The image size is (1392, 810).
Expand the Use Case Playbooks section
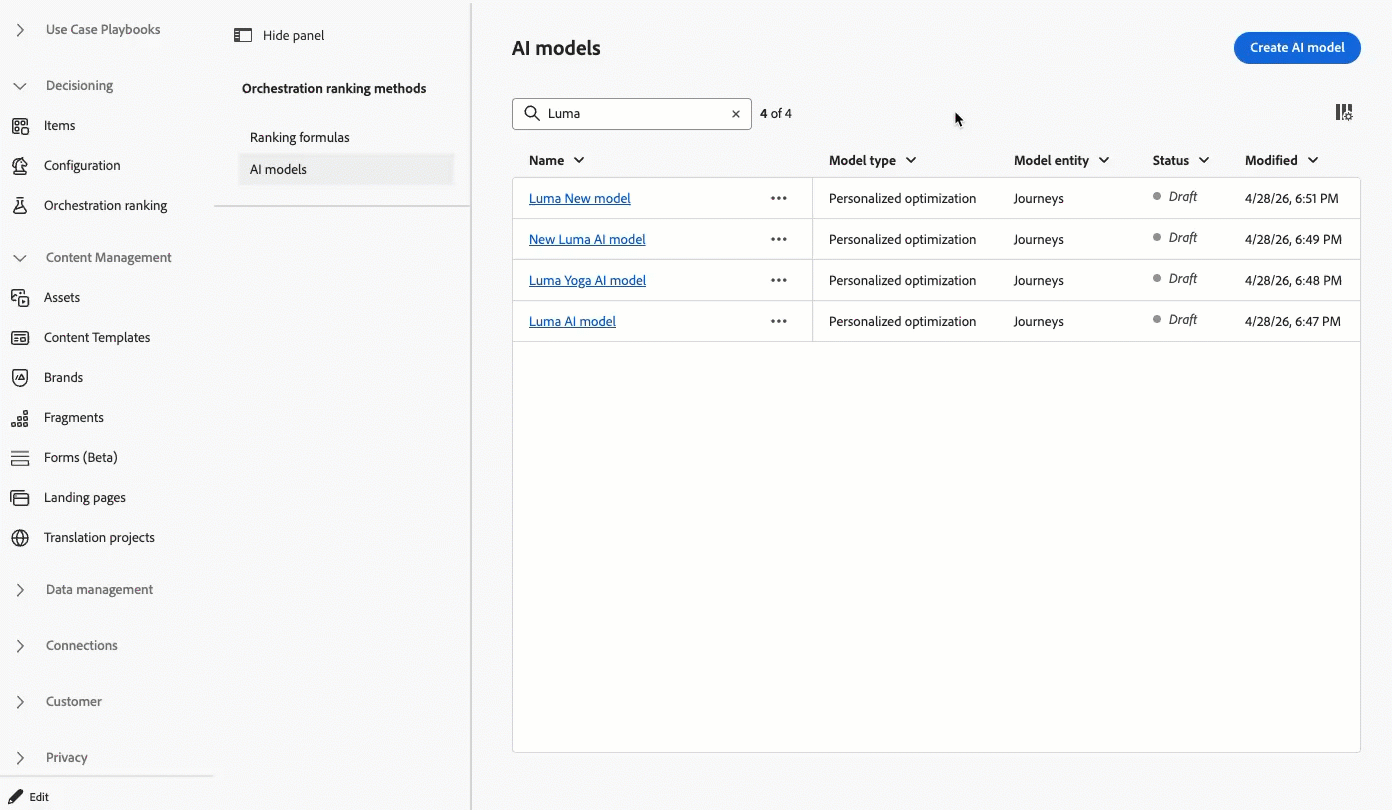tap(20, 30)
